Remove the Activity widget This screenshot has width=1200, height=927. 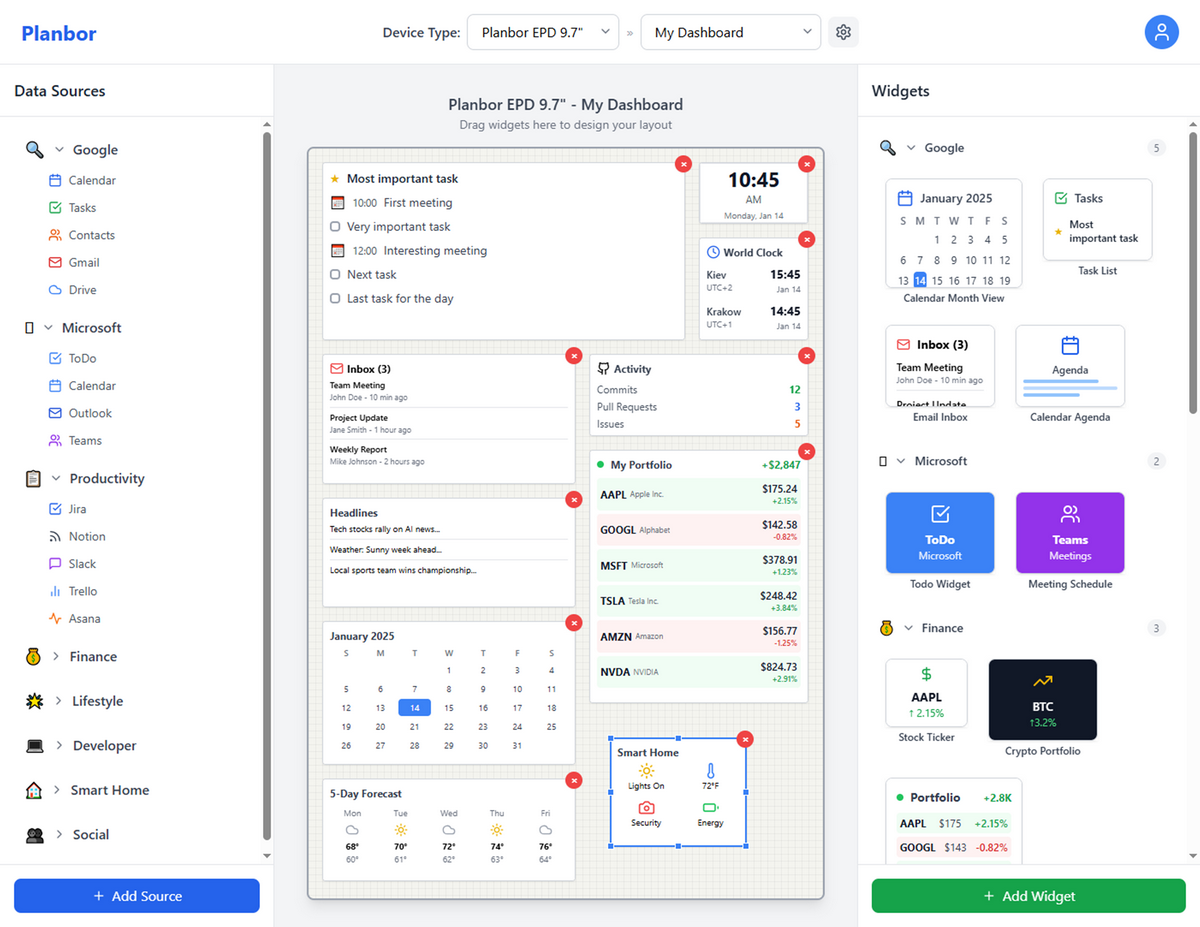[x=806, y=355]
